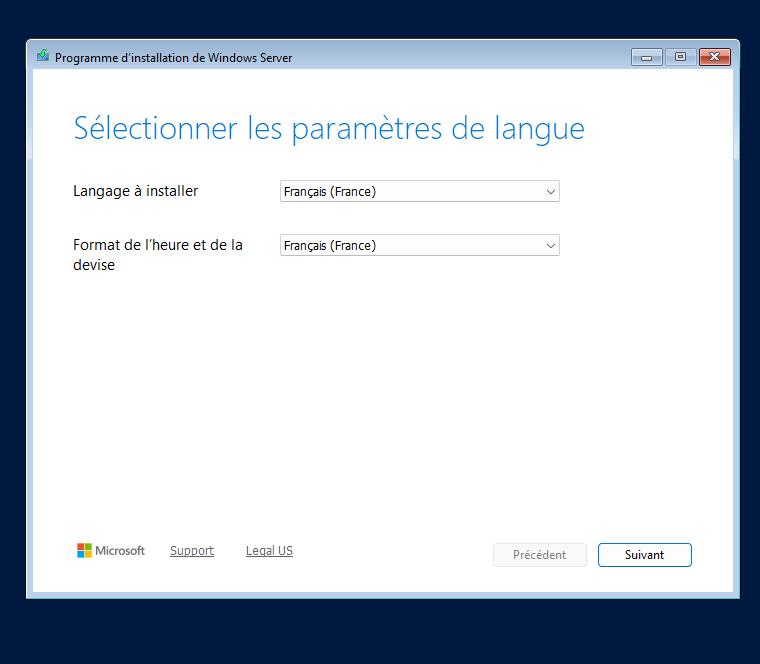Image resolution: width=760 pixels, height=664 pixels.
Task: Close the Windows Server setup window
Action: 714,57
